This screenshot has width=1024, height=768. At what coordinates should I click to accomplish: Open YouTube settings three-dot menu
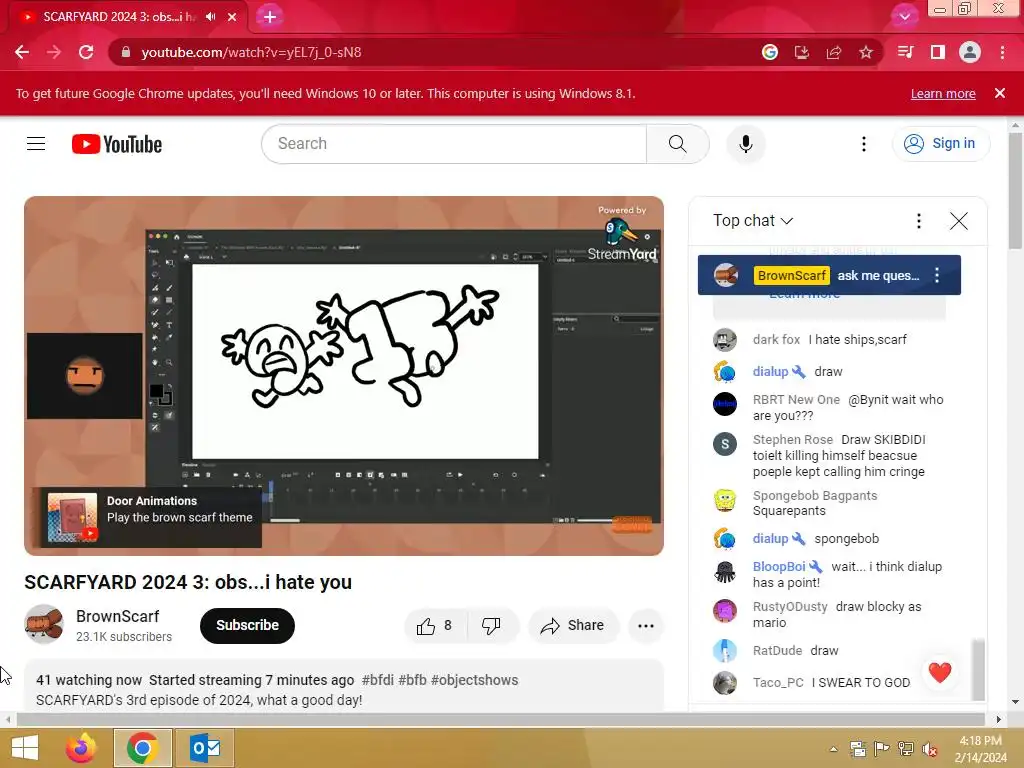(x=864, y=144)
